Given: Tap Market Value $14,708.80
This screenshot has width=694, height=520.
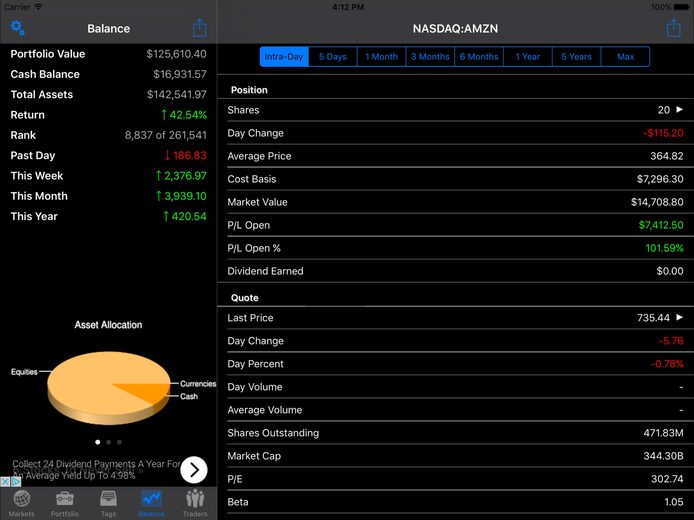Looking at the screenshot, I should [455, 202].
